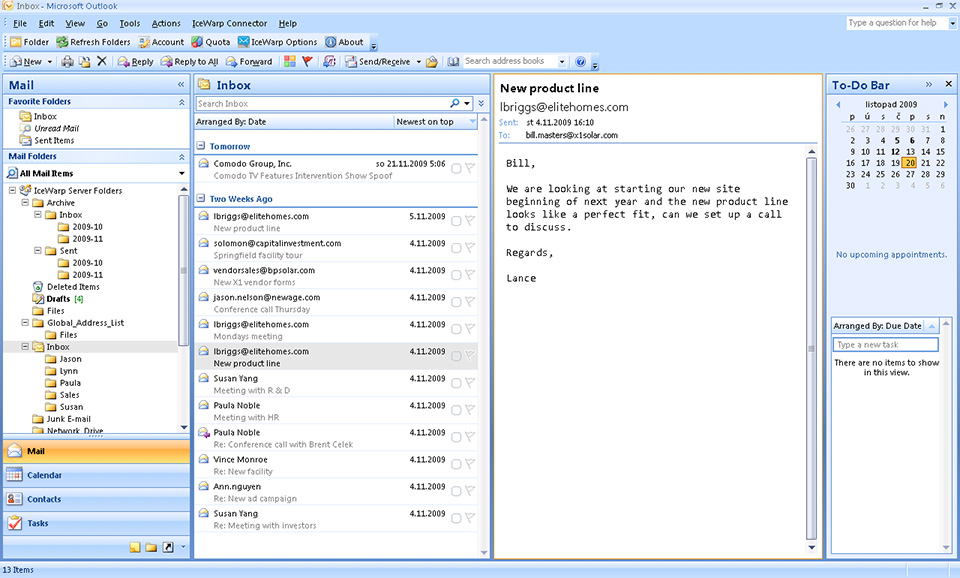Open the All Mail Items dropdown
The image size is (960, 578).
click(x=182, y=173)
